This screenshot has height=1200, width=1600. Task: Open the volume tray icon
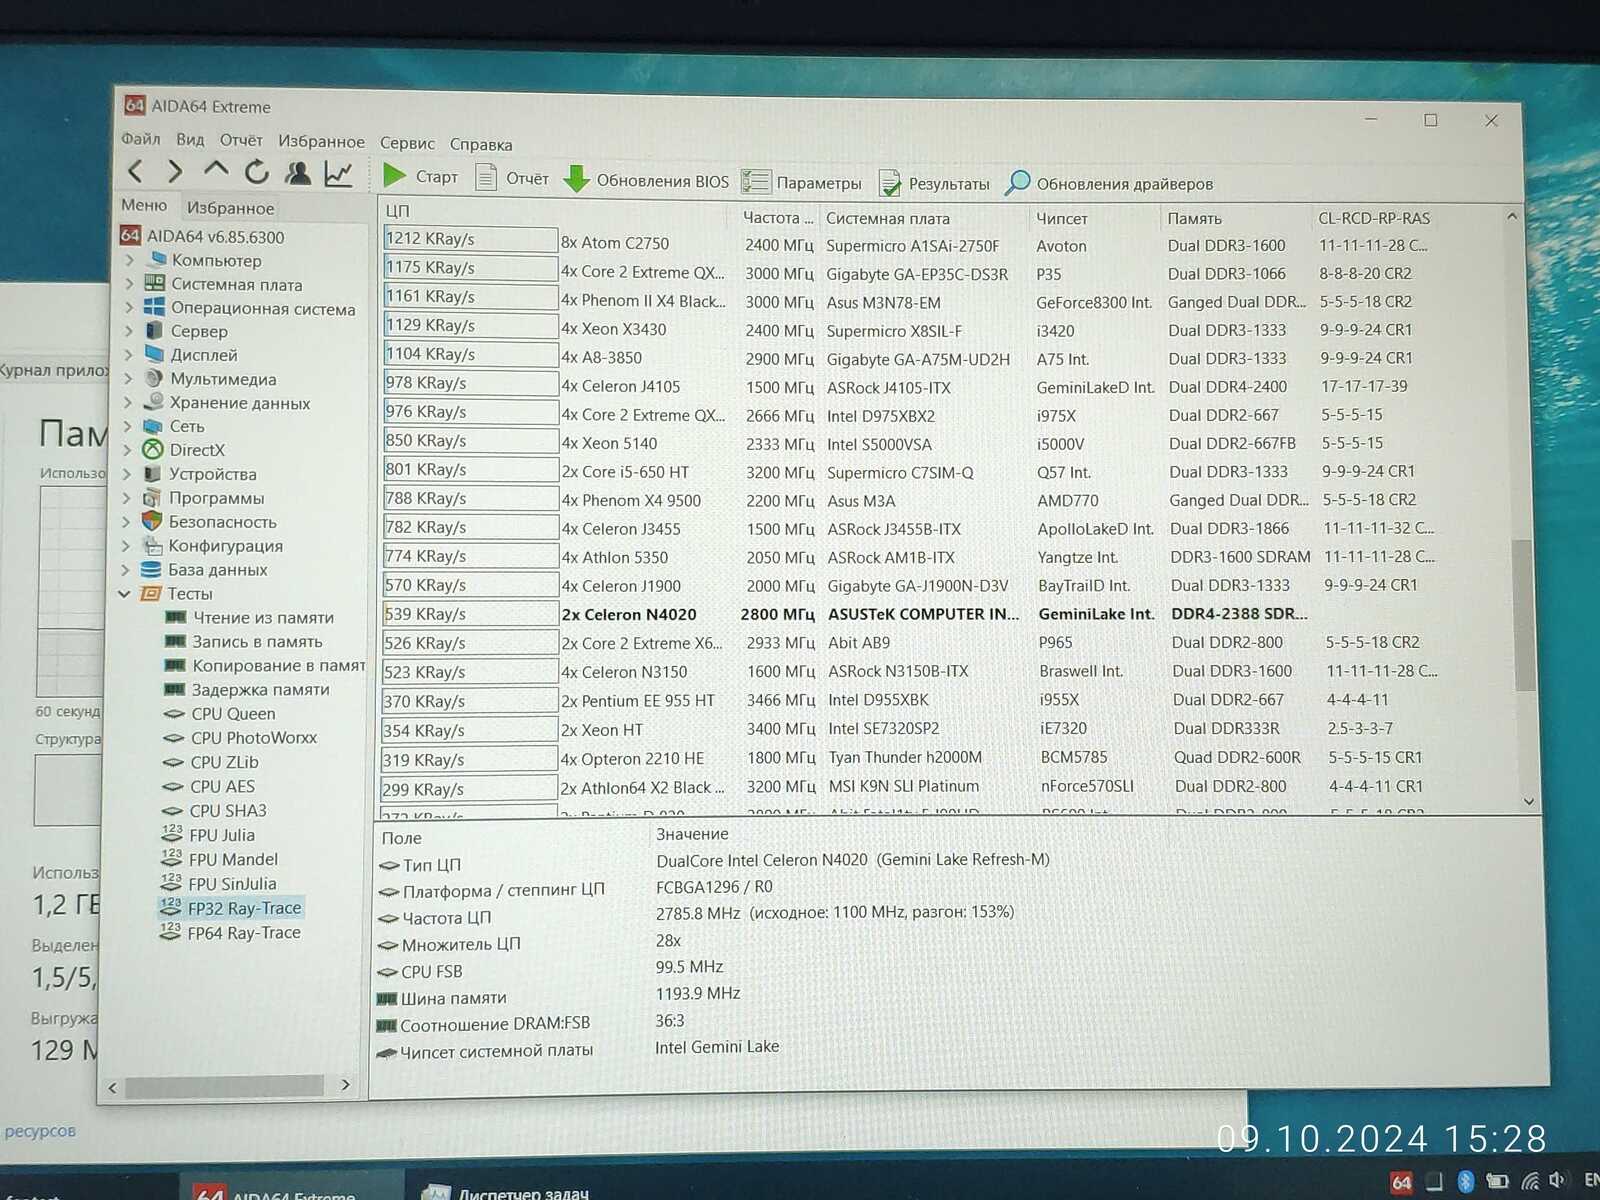pos(1557,1181)
